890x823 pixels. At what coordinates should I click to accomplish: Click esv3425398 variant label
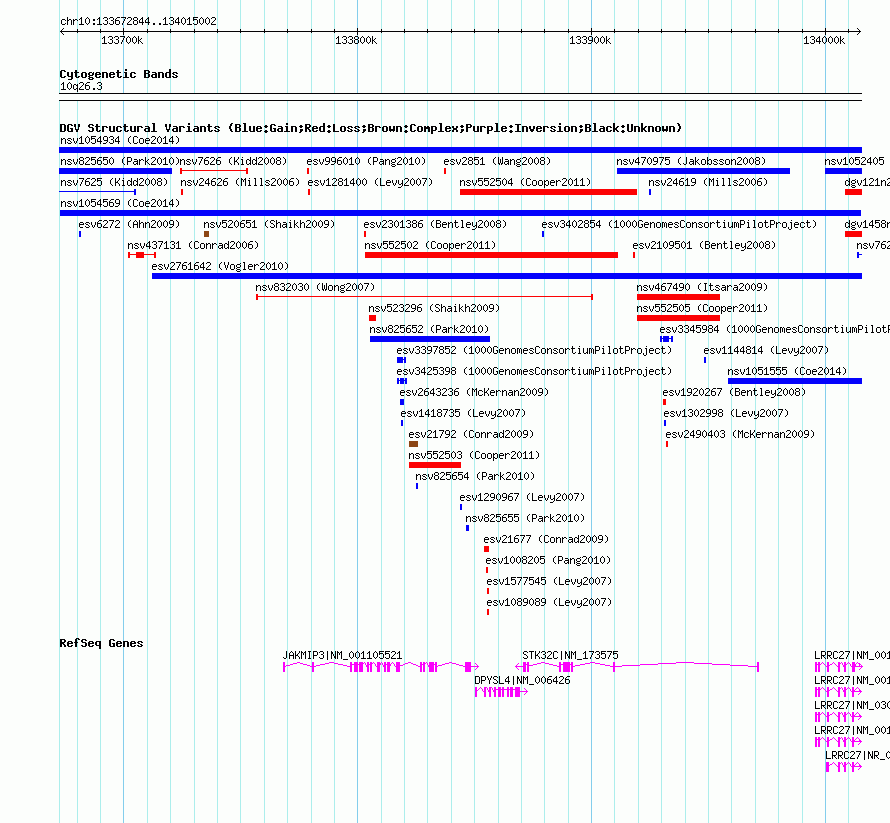[x=534, y=371]
